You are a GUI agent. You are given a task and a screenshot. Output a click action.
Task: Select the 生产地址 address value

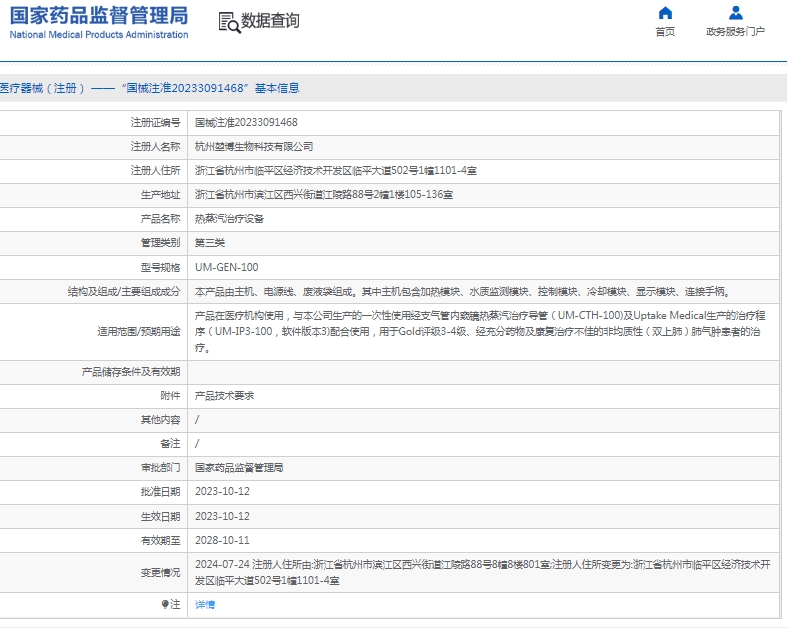pyautogui.click(x=324, y=195)
